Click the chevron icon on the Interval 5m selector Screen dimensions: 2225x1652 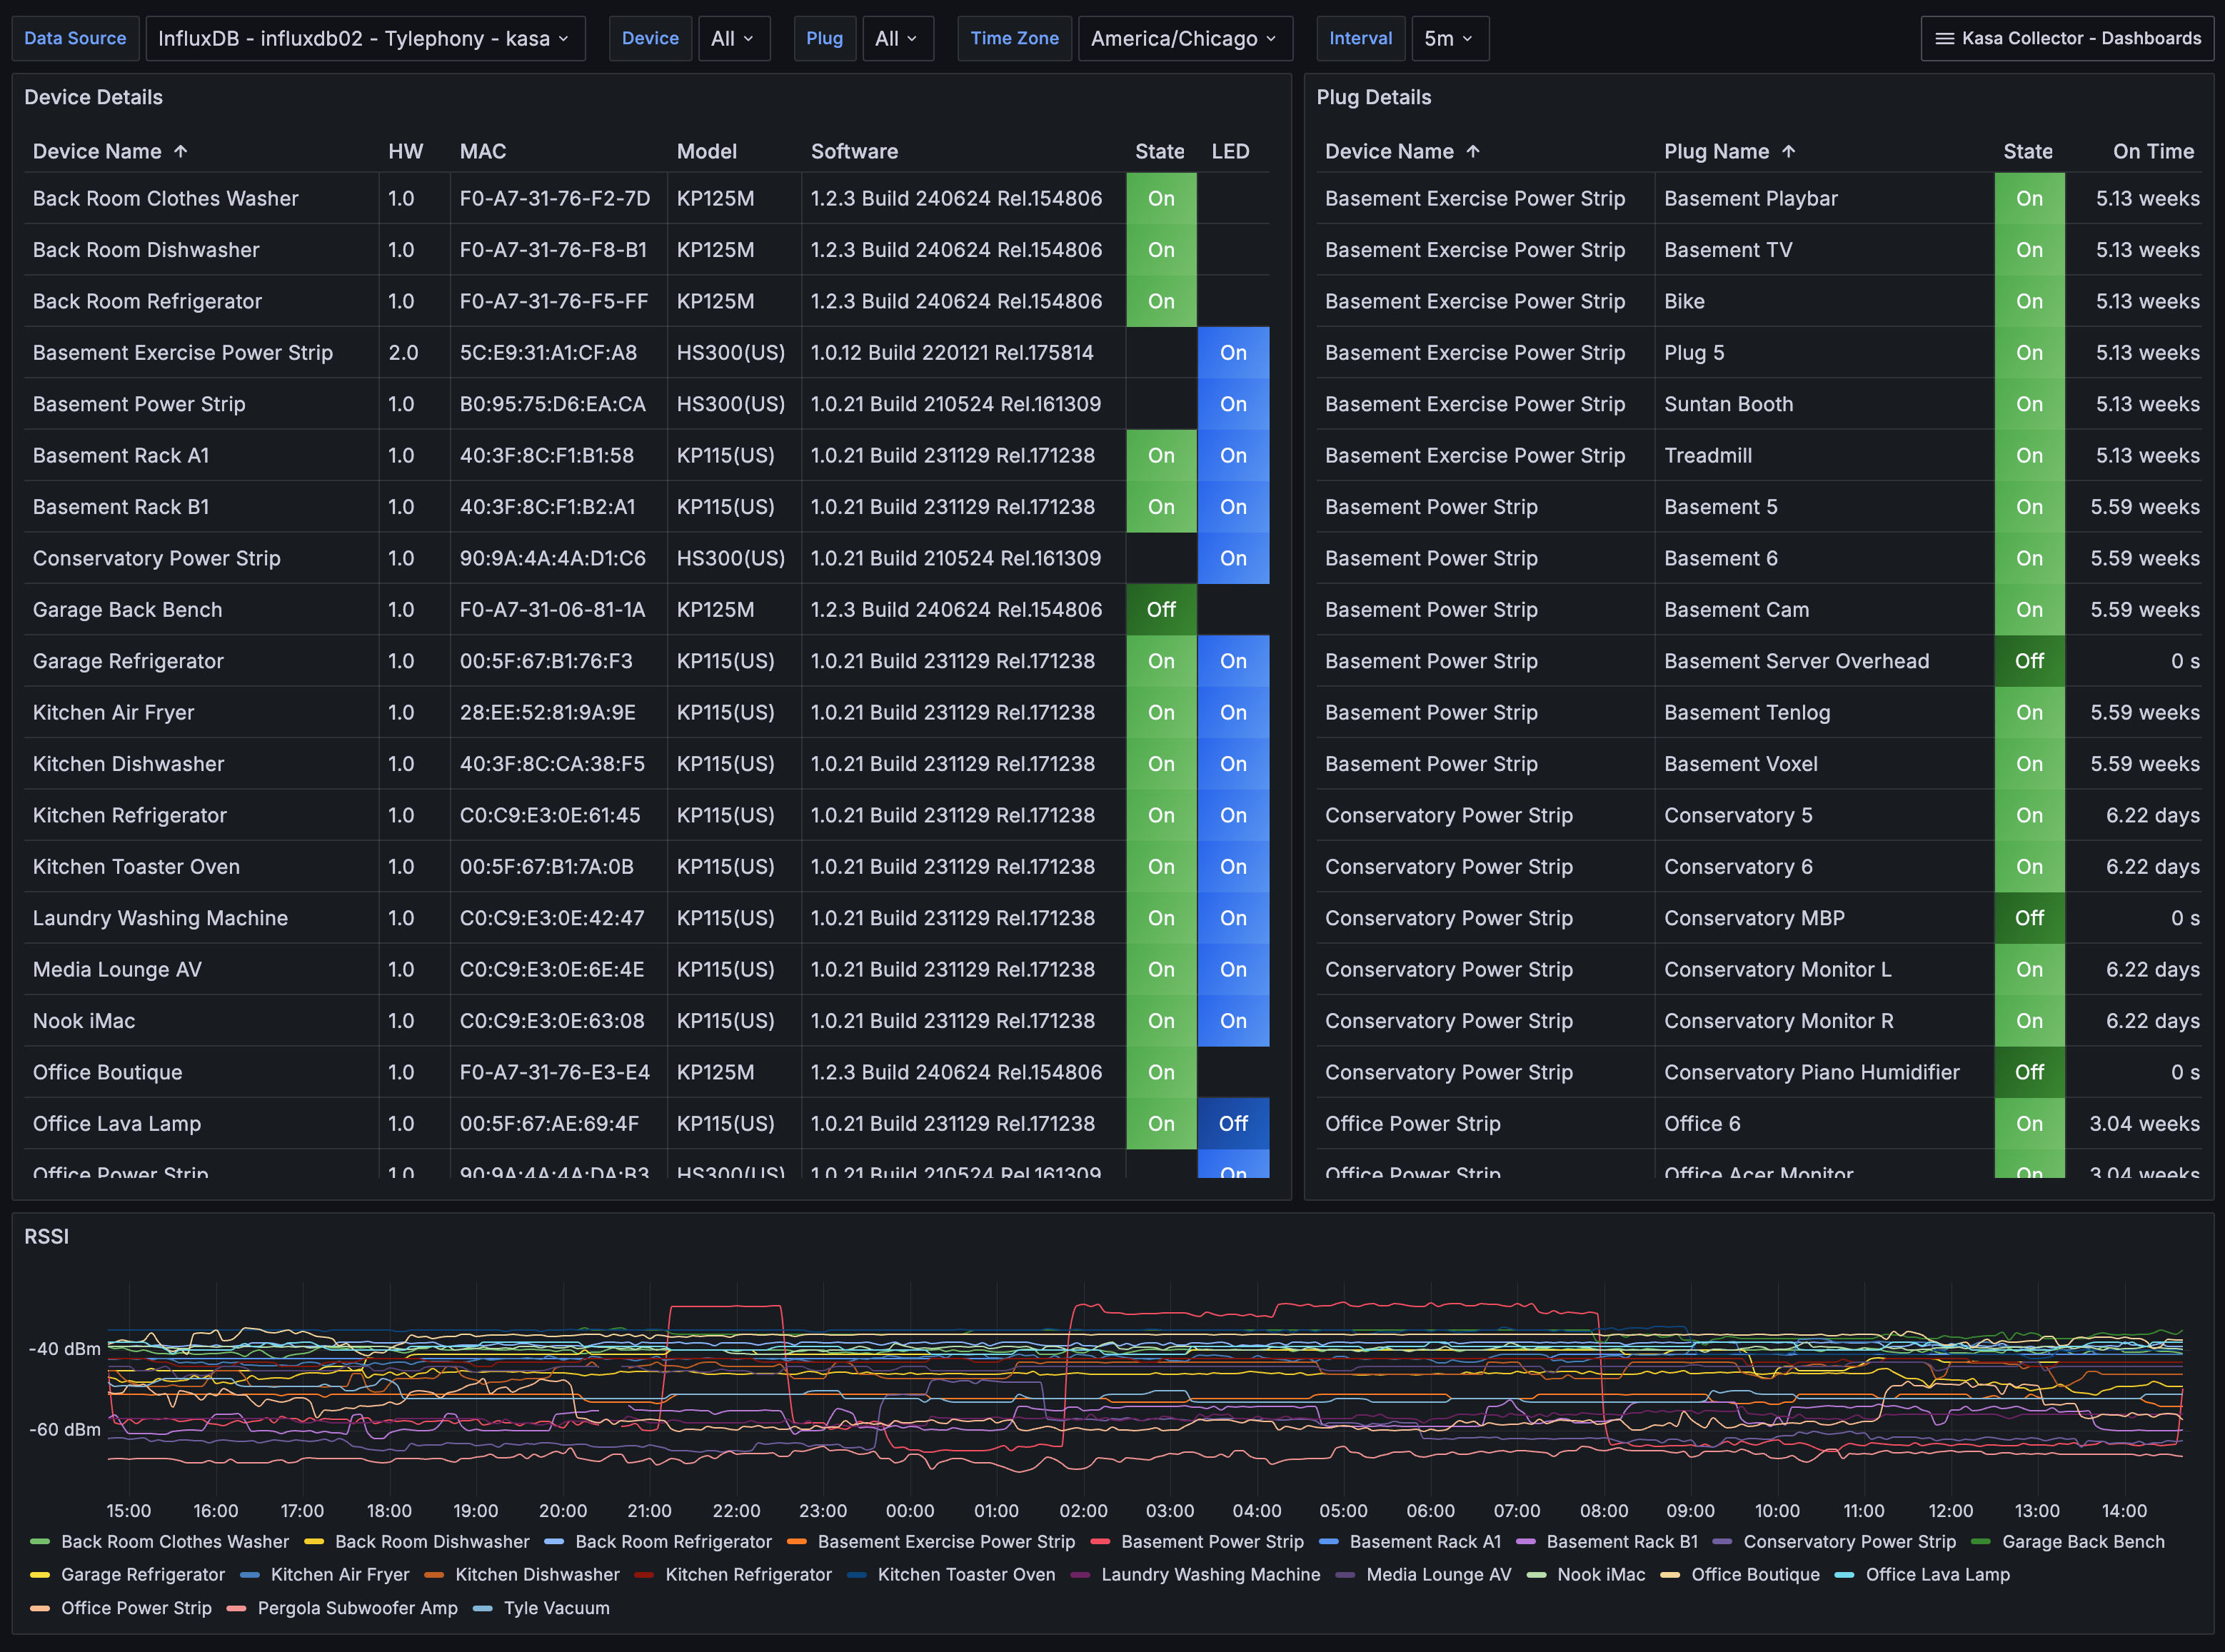click(x=1468, y=38)
